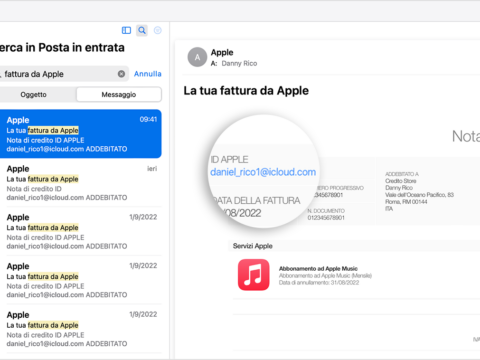The width and height of the screenshot is (480, 360).
Task: Click the daniel_rico1@icloud.com link in invoice
Action: pyautogui.click(x=263, y=172)
